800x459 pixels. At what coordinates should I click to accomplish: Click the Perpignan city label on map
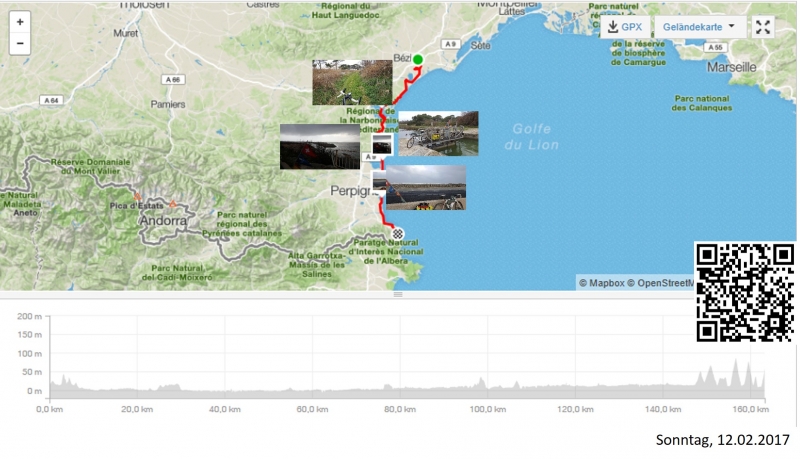(x=348, y=190)
